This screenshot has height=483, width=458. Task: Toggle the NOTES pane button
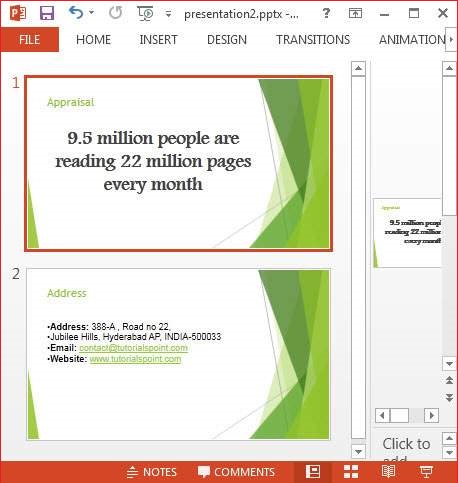[x=152, y=472]
